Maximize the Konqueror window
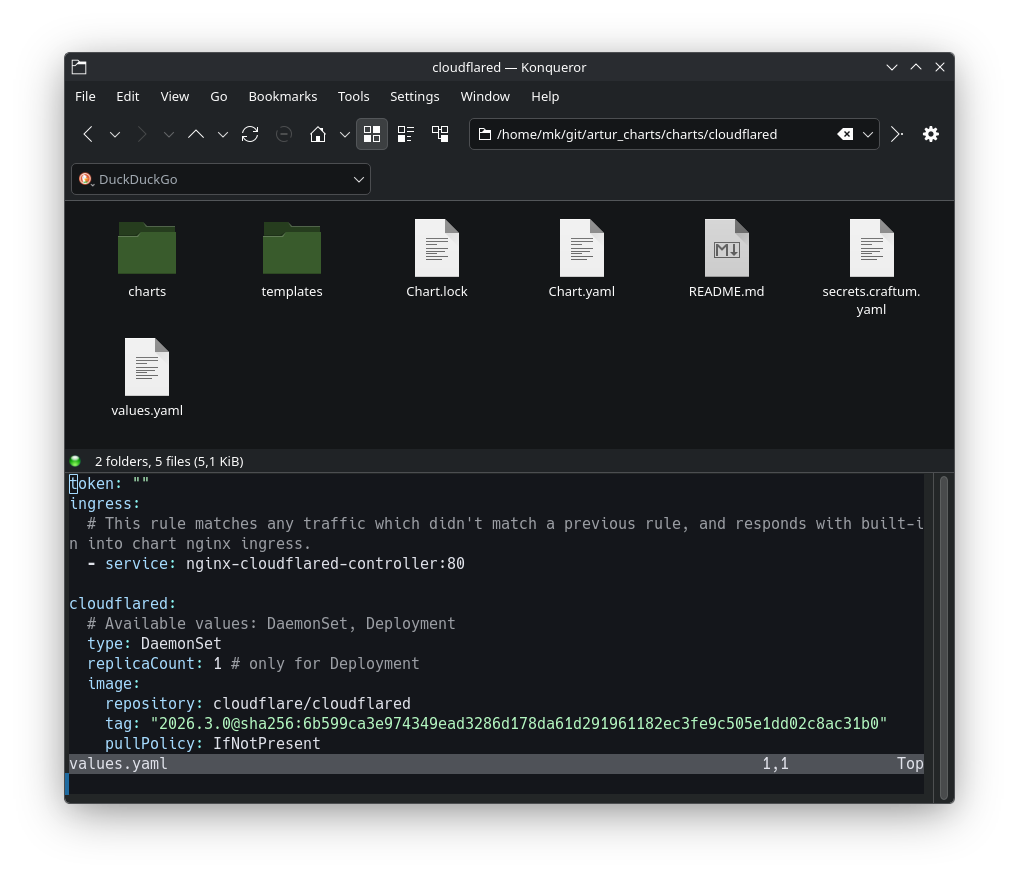This screenshot has height=880, width=1019. (x=916, y=68)
